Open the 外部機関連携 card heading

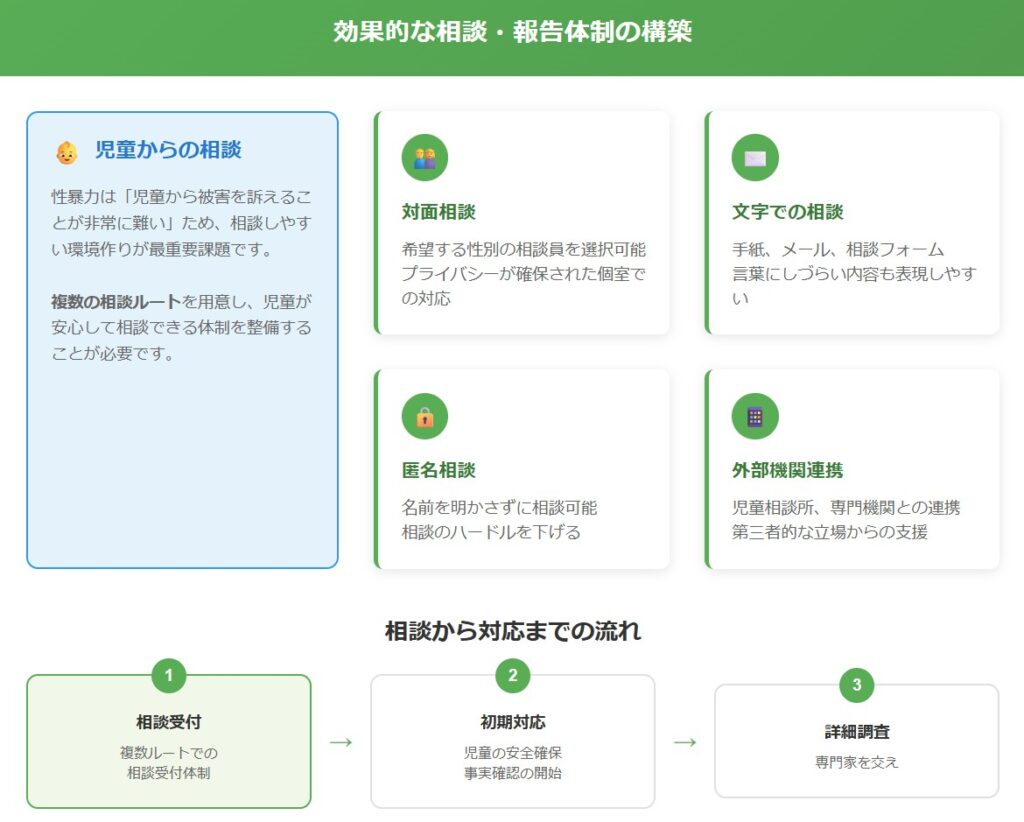[788, 470]
